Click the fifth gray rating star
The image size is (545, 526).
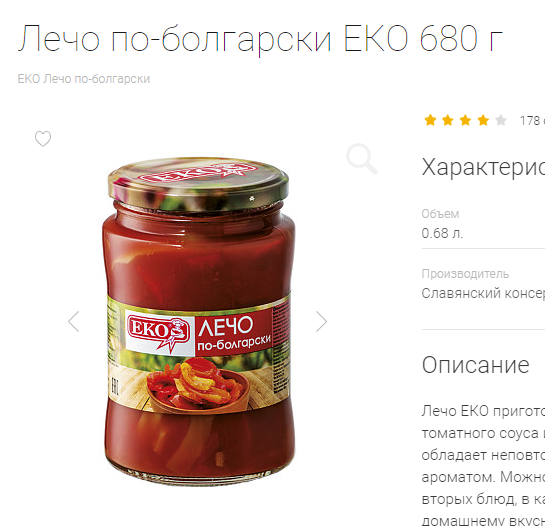pyautogui.click(x=501, y=120)
